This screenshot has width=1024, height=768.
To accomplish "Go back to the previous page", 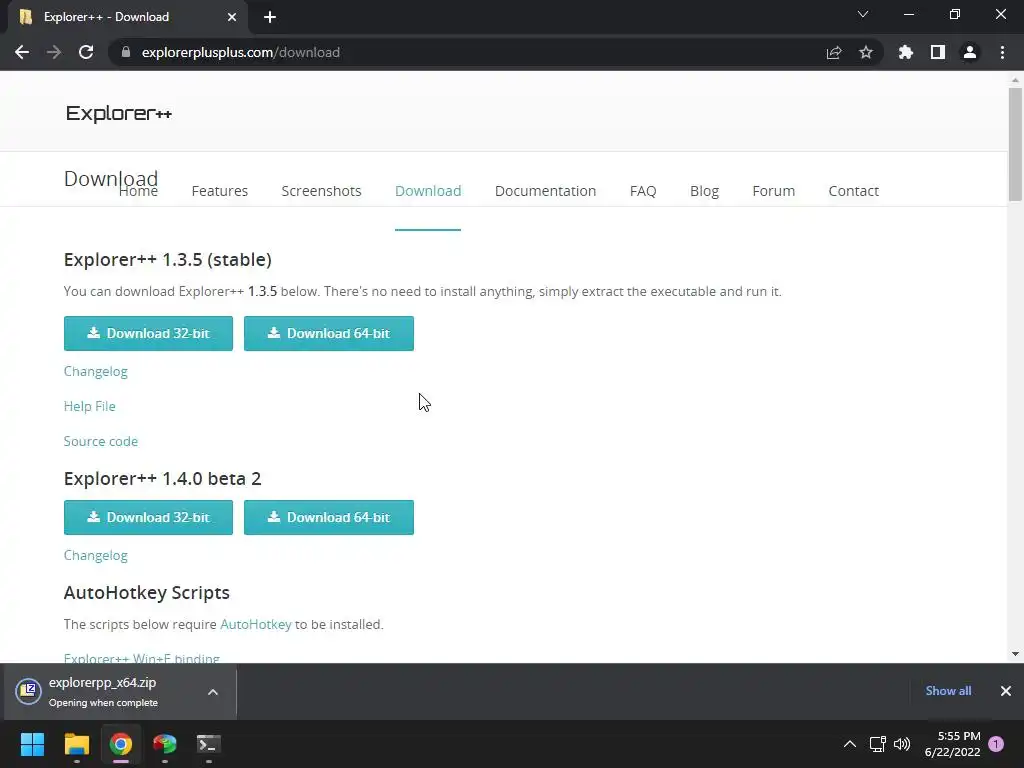I will click(x=22, y=52).
